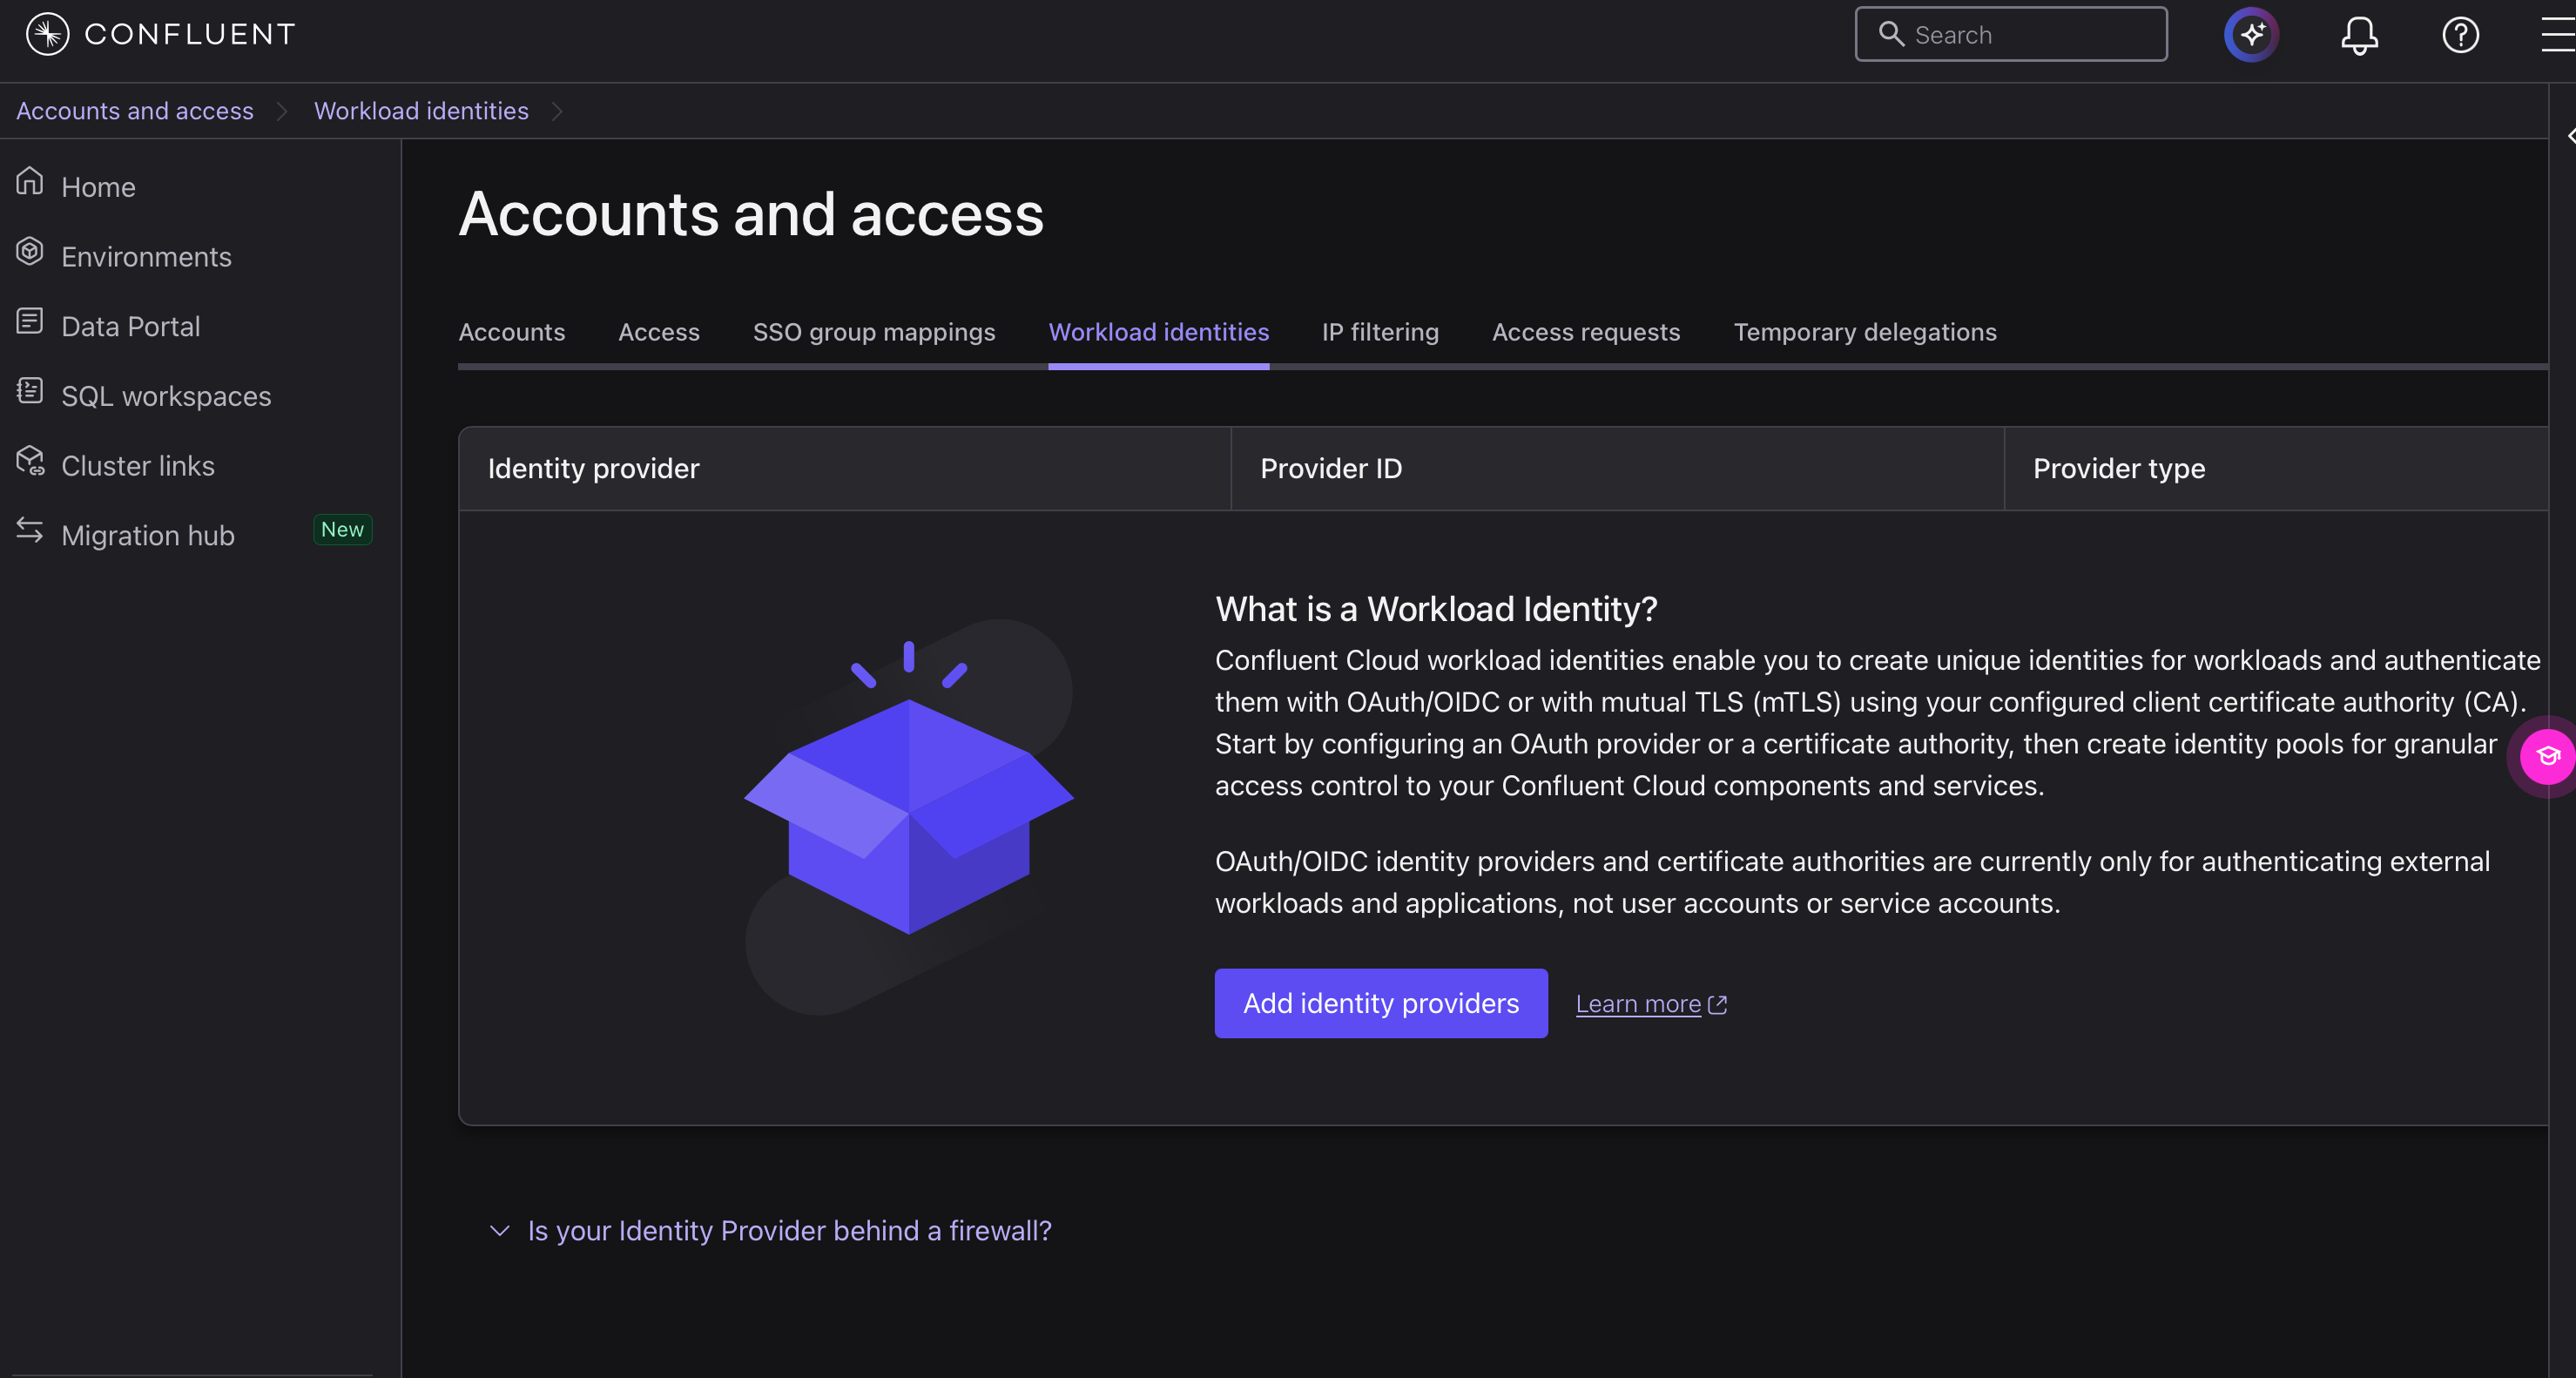Viewport: 2576px width, 1378px height.
Task: Click the SQL workspaces sidebar icon
Action: point(30,390)
